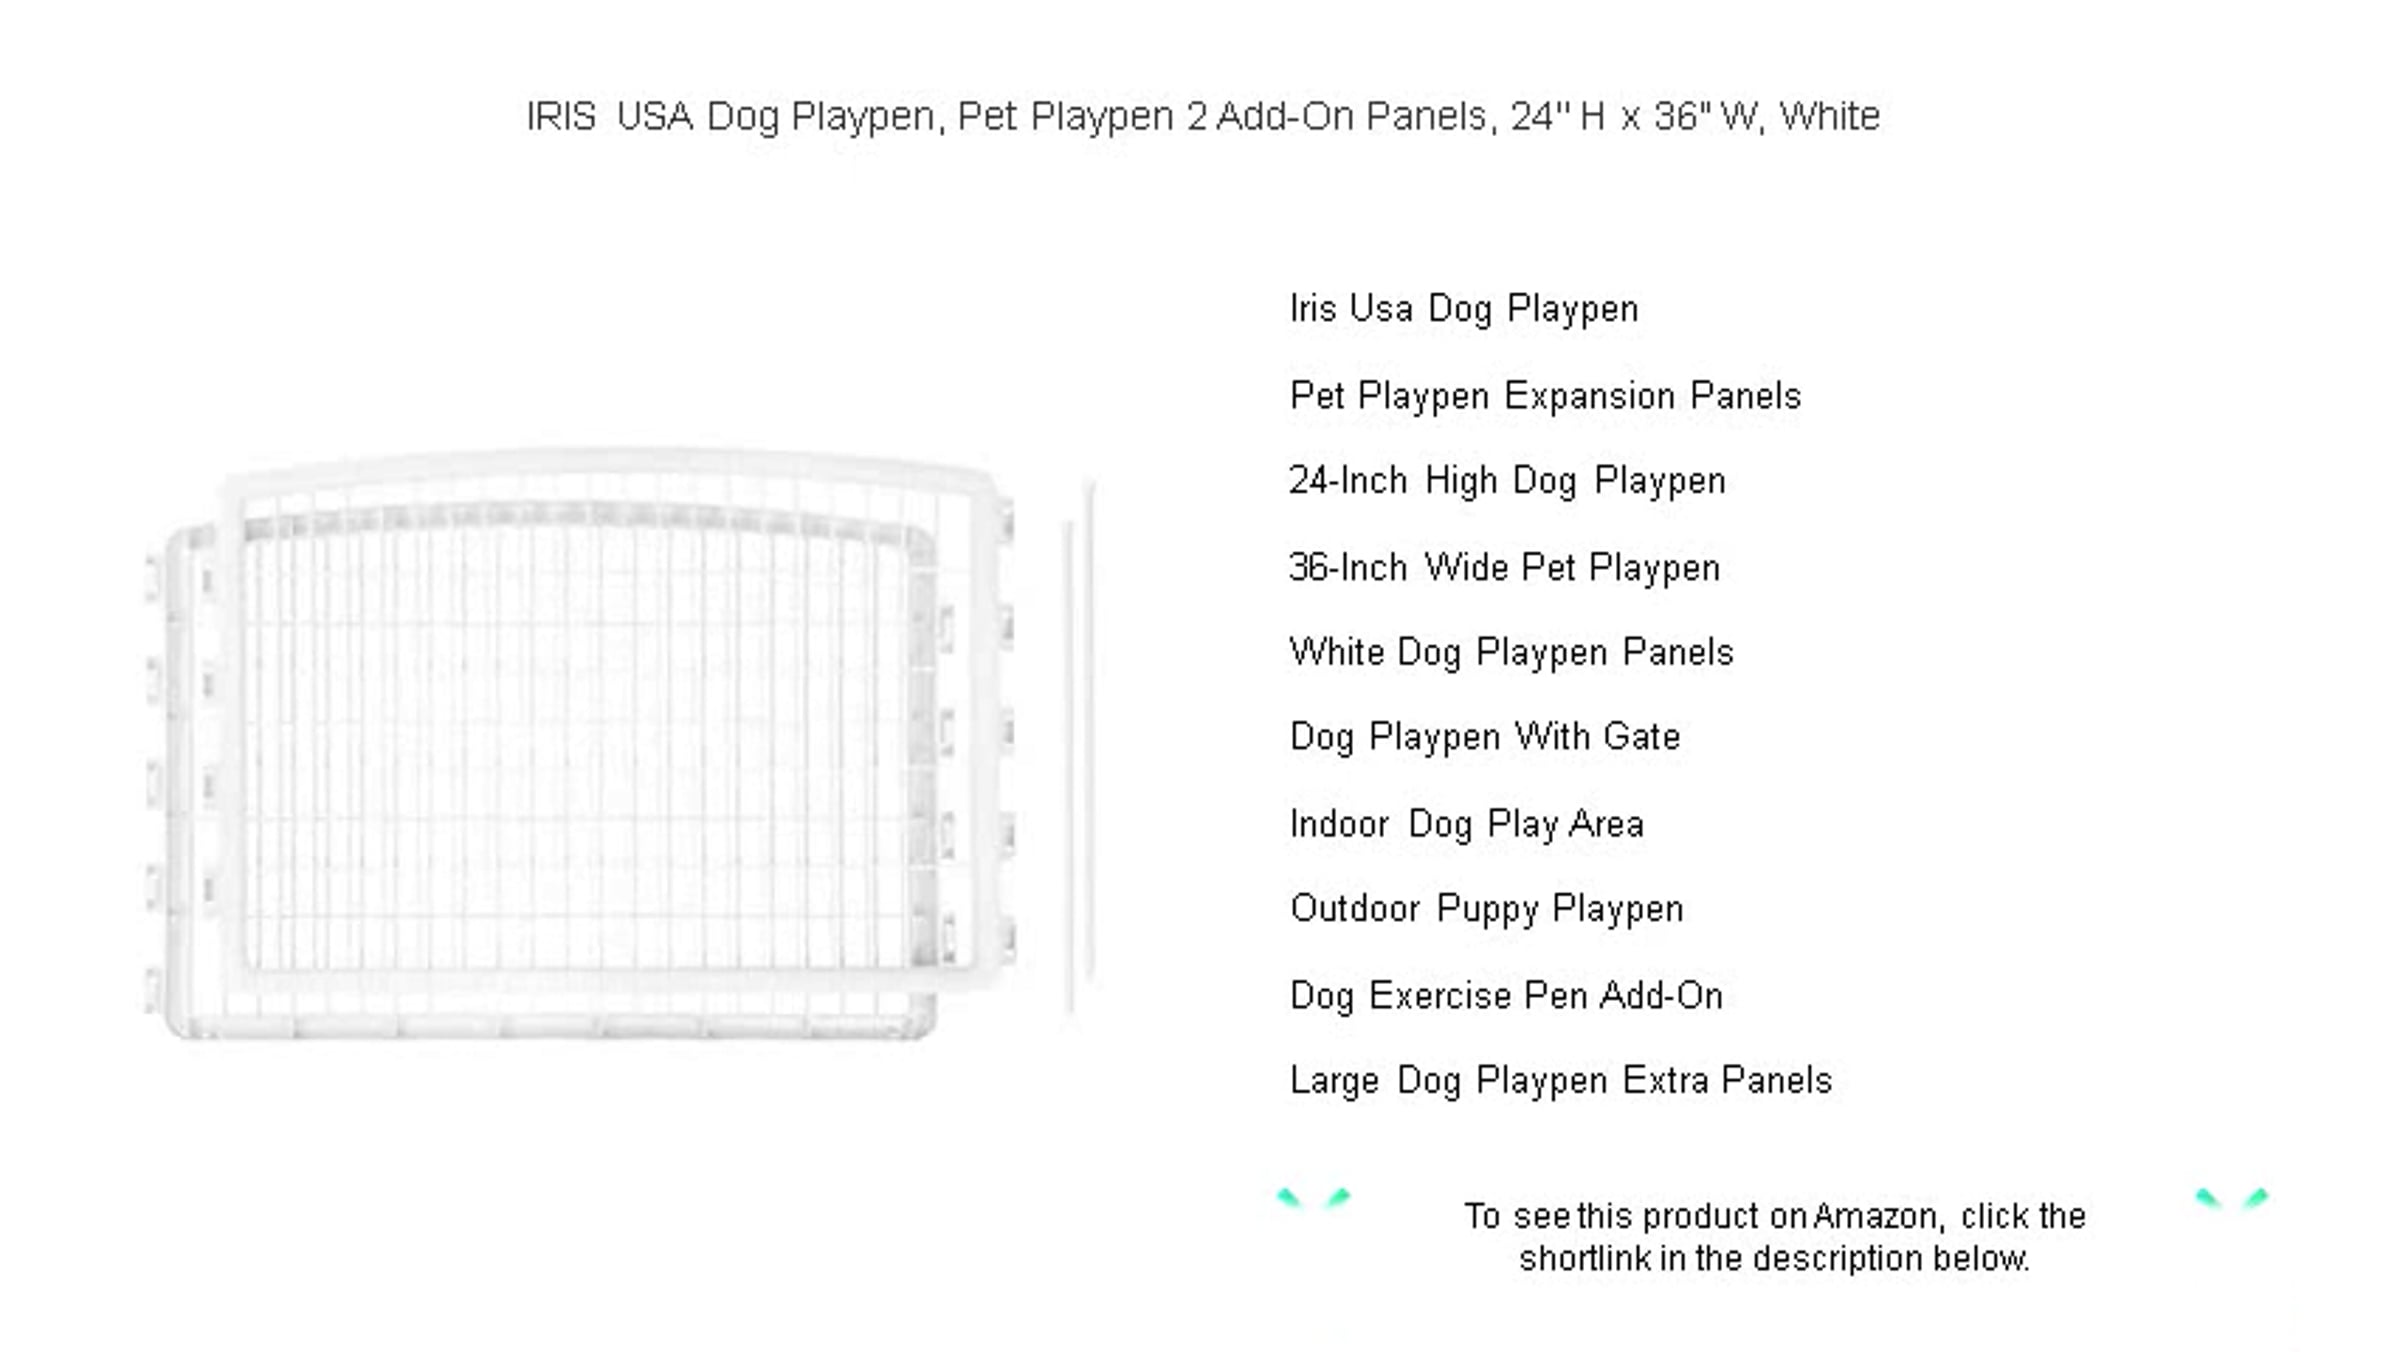This screenshot has height=1352, width=2400.
Task: Select 'Pet Playpen Expansion Panels' line
Action: point(1545,396)
